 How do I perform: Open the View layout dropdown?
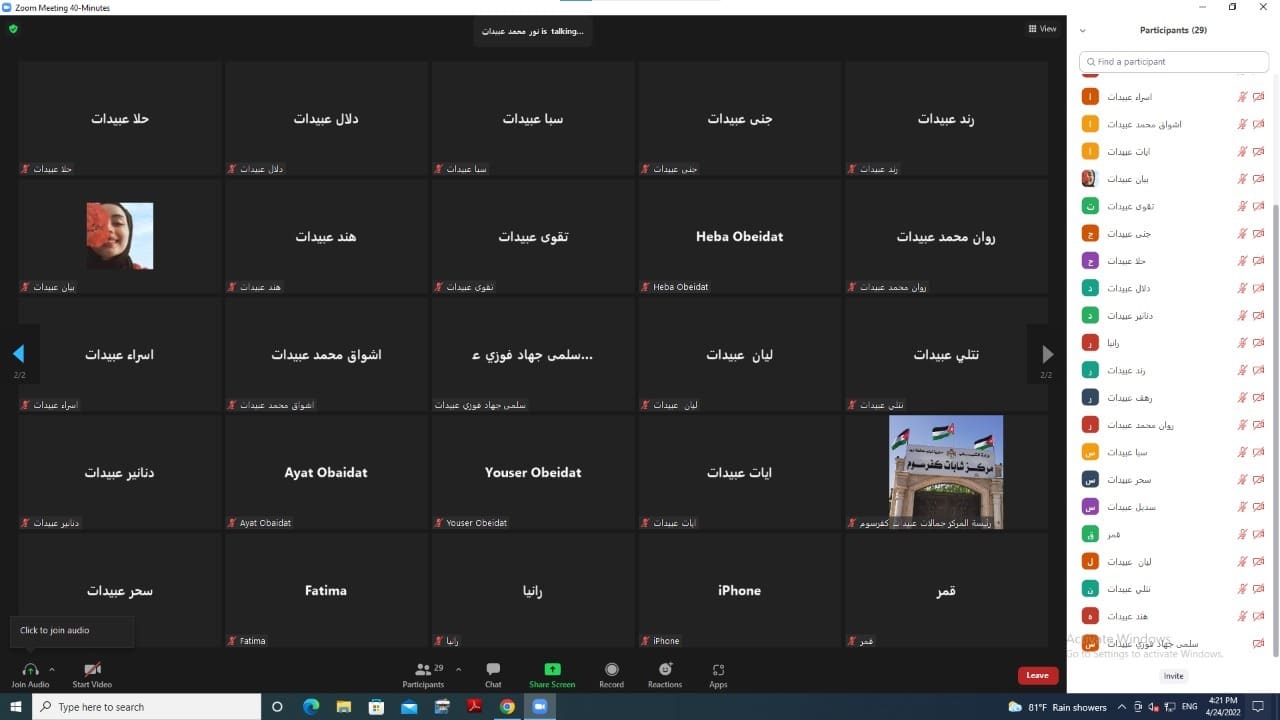tap(1042, 29)
